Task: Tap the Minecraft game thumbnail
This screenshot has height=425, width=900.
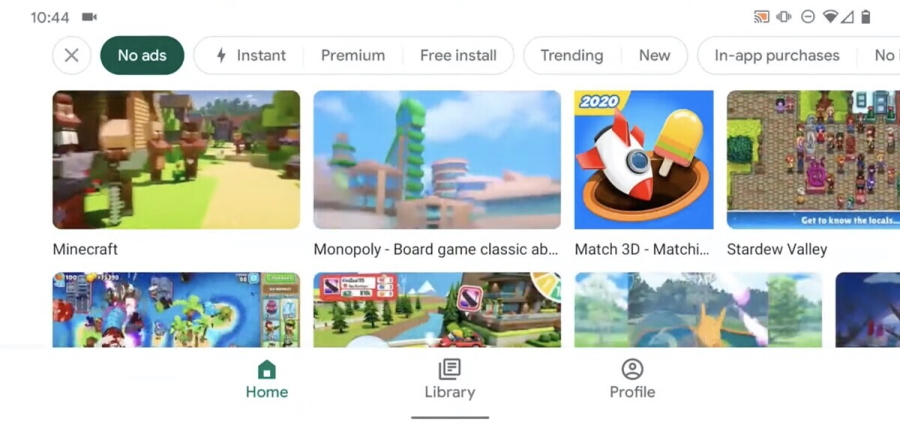Action: [176, 160]
